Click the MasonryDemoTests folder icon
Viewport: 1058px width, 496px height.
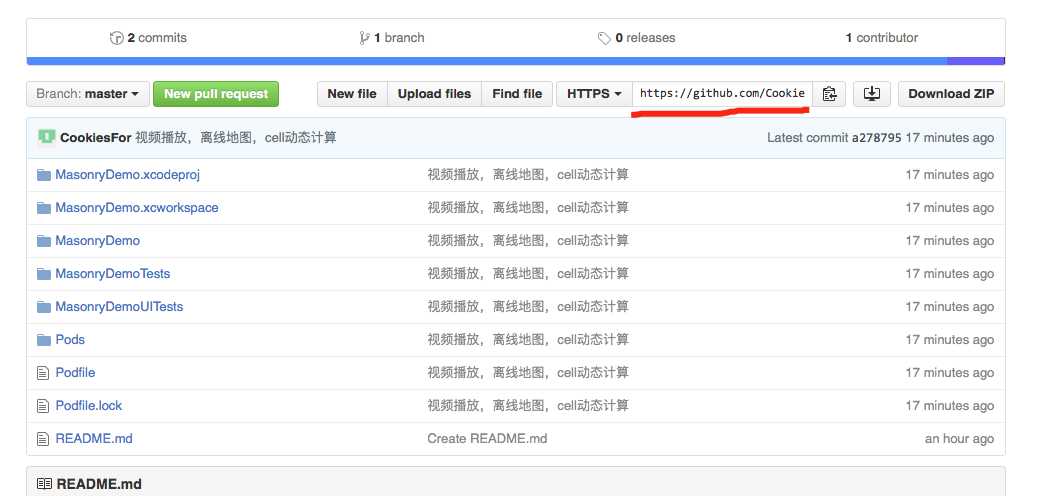pos(44,274)
